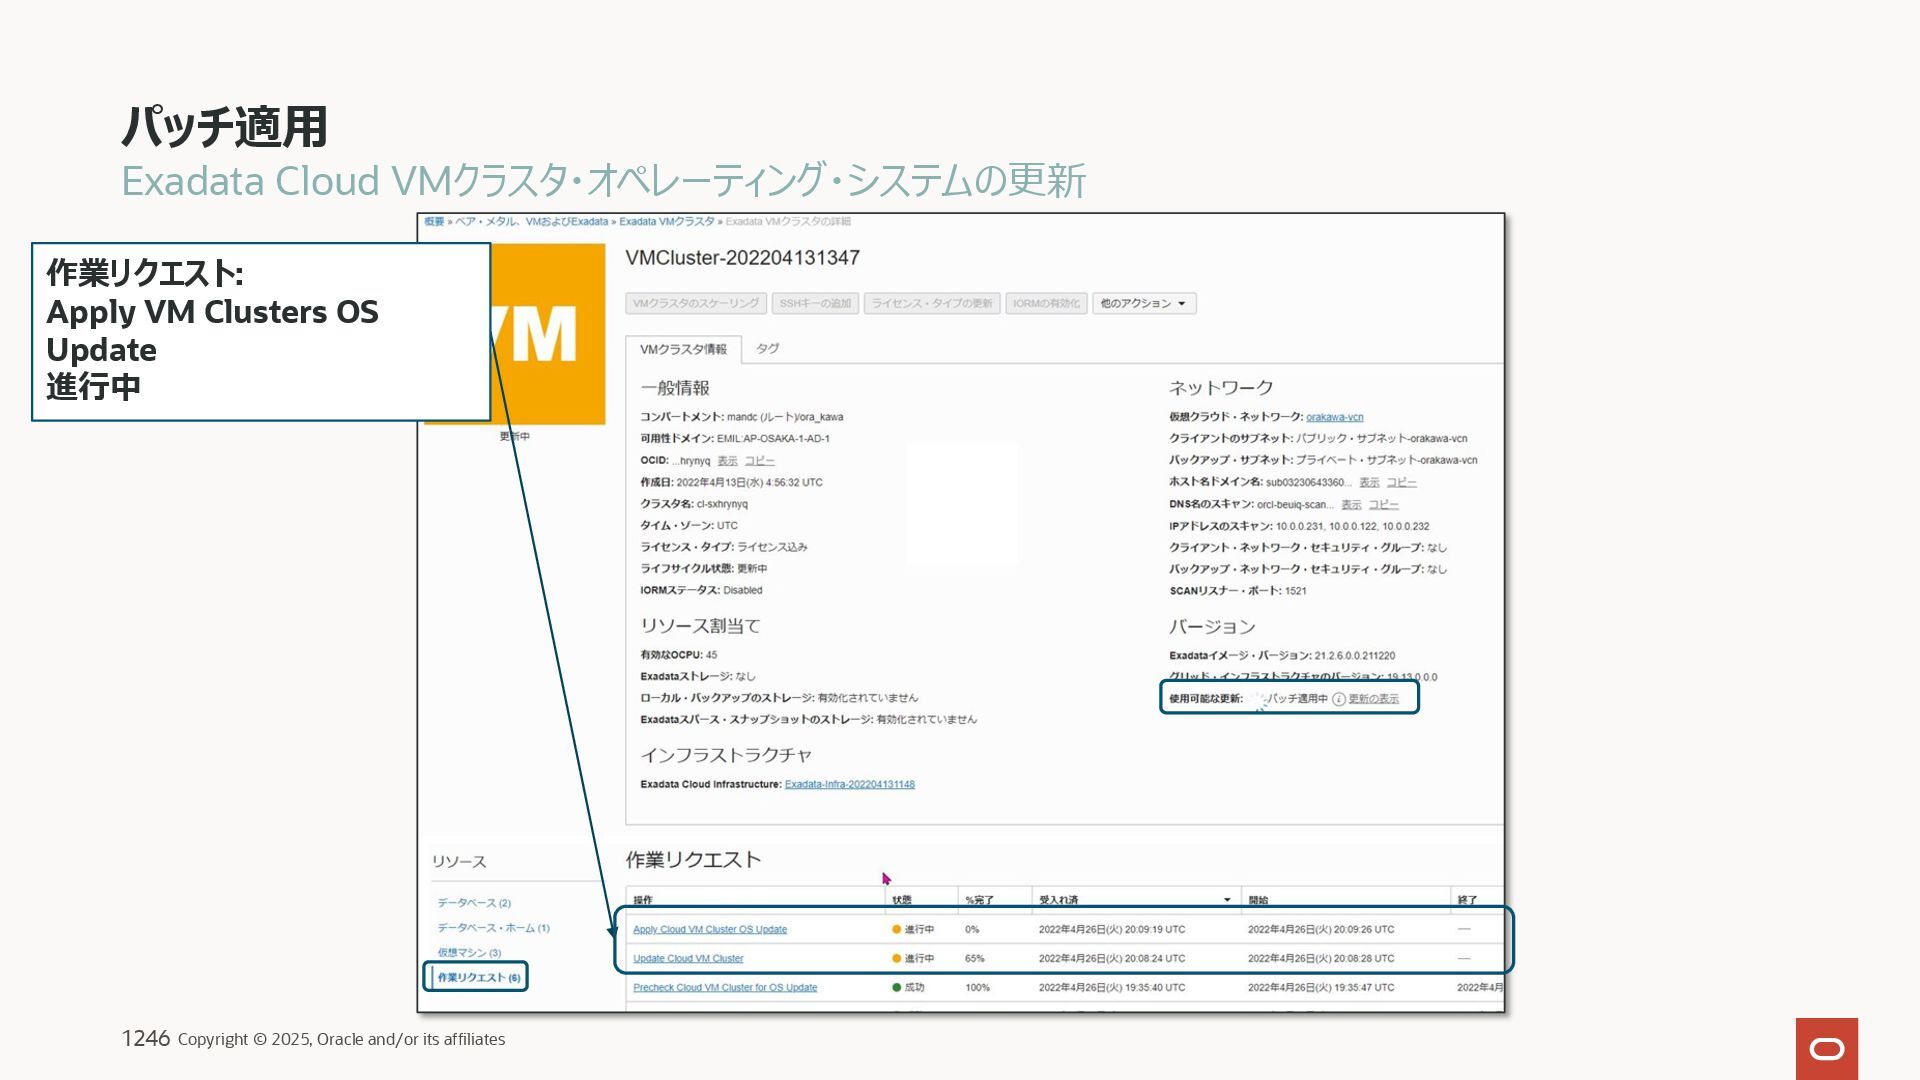Select 作業リクエスト (6) in resources list

pyautogui.click(x=478, y=978)
